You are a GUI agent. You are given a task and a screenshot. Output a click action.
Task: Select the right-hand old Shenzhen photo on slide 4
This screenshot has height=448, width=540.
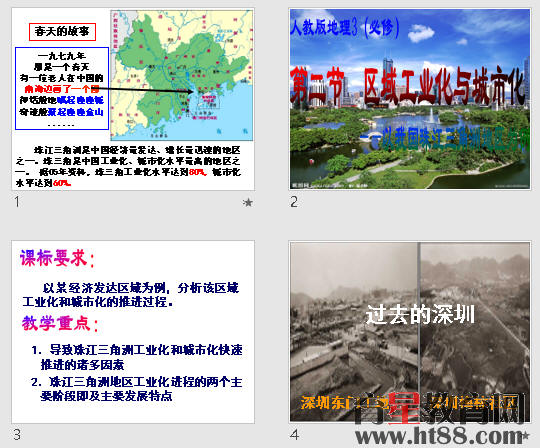pos(475,332)
